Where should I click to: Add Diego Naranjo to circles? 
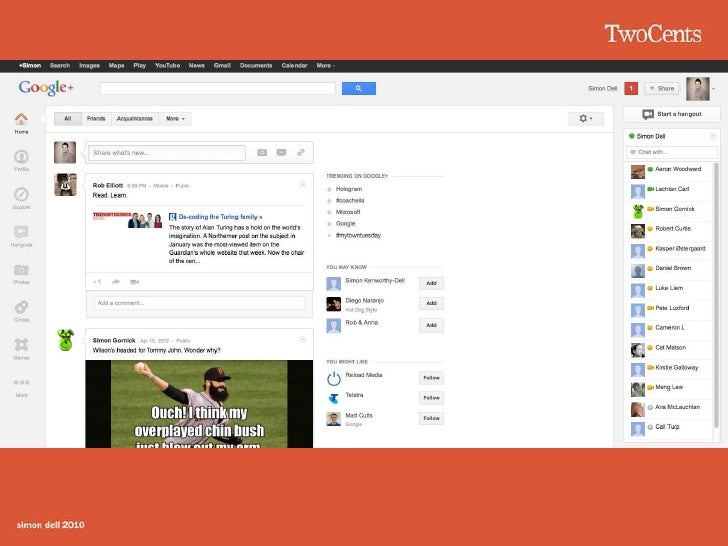[x=431, y=303]
